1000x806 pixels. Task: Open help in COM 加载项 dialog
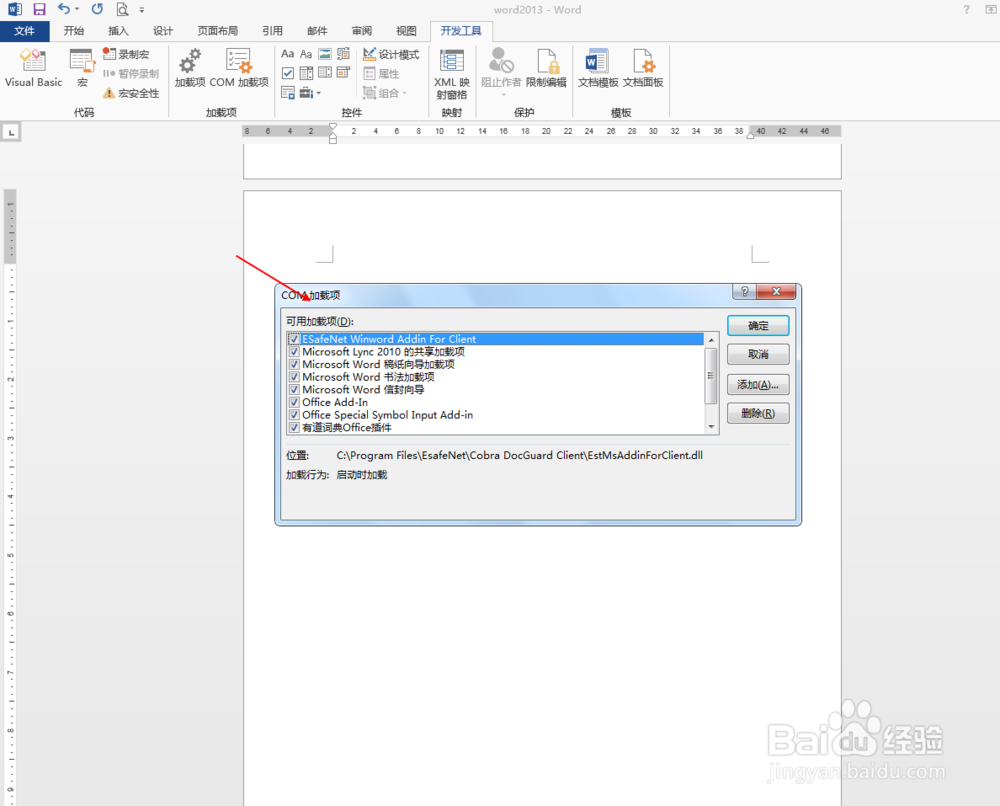(744, 291)
